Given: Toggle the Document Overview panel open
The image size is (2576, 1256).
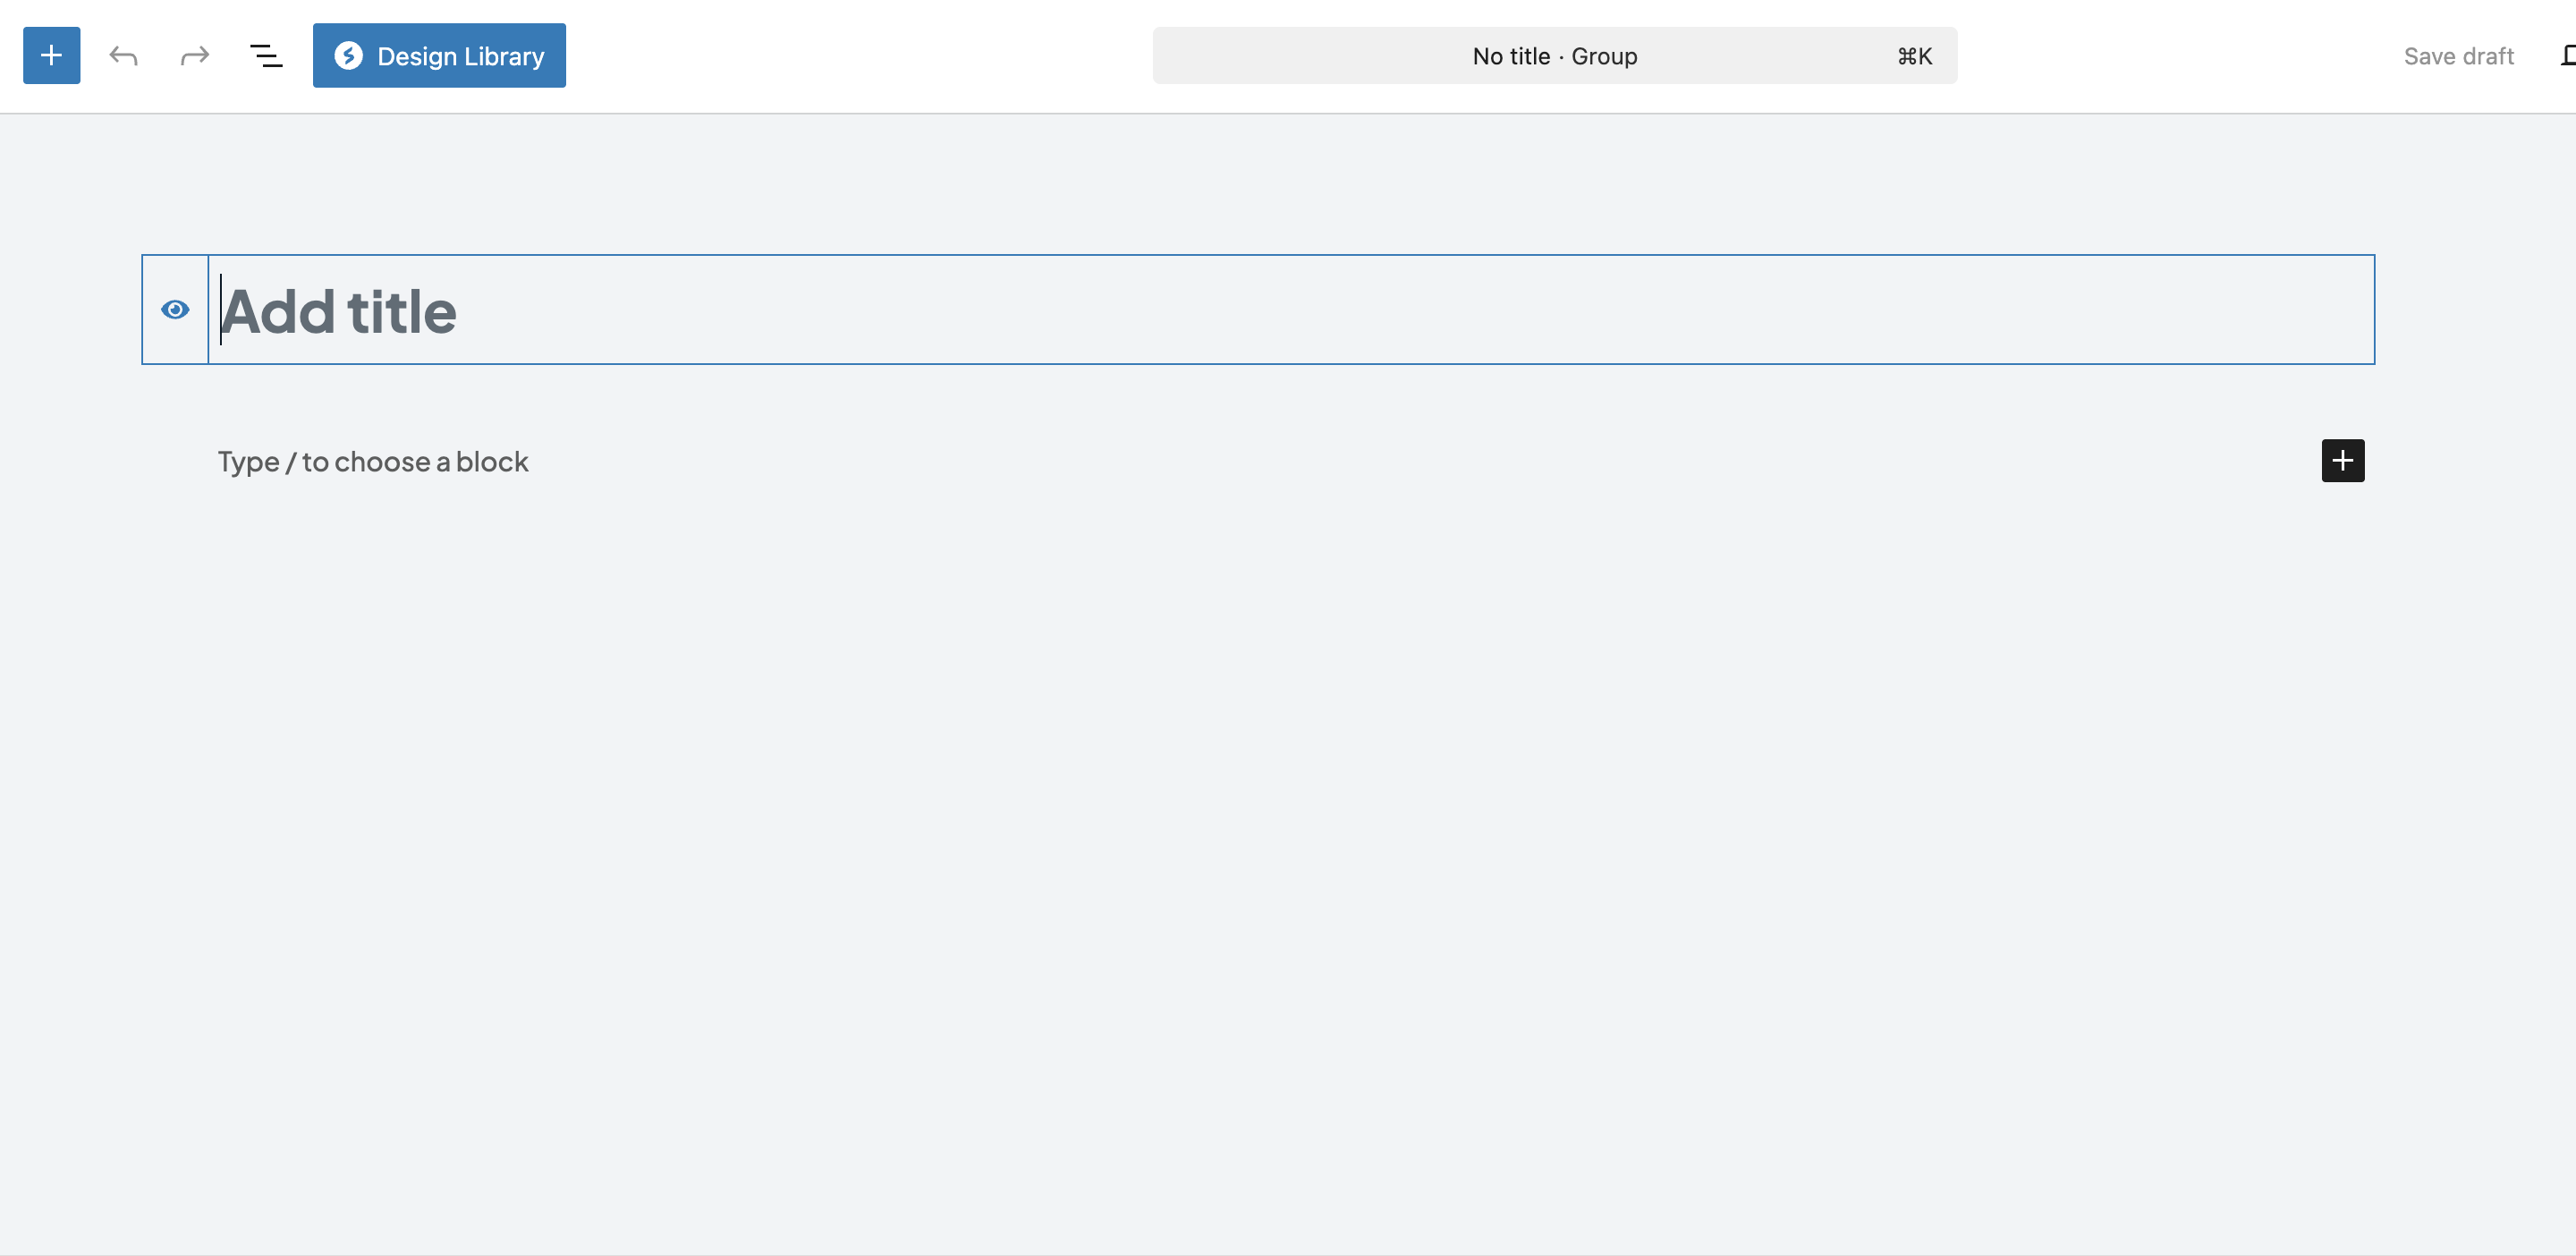Looking at the screenshot, I should pyautogui.click(x=265, y=56).
